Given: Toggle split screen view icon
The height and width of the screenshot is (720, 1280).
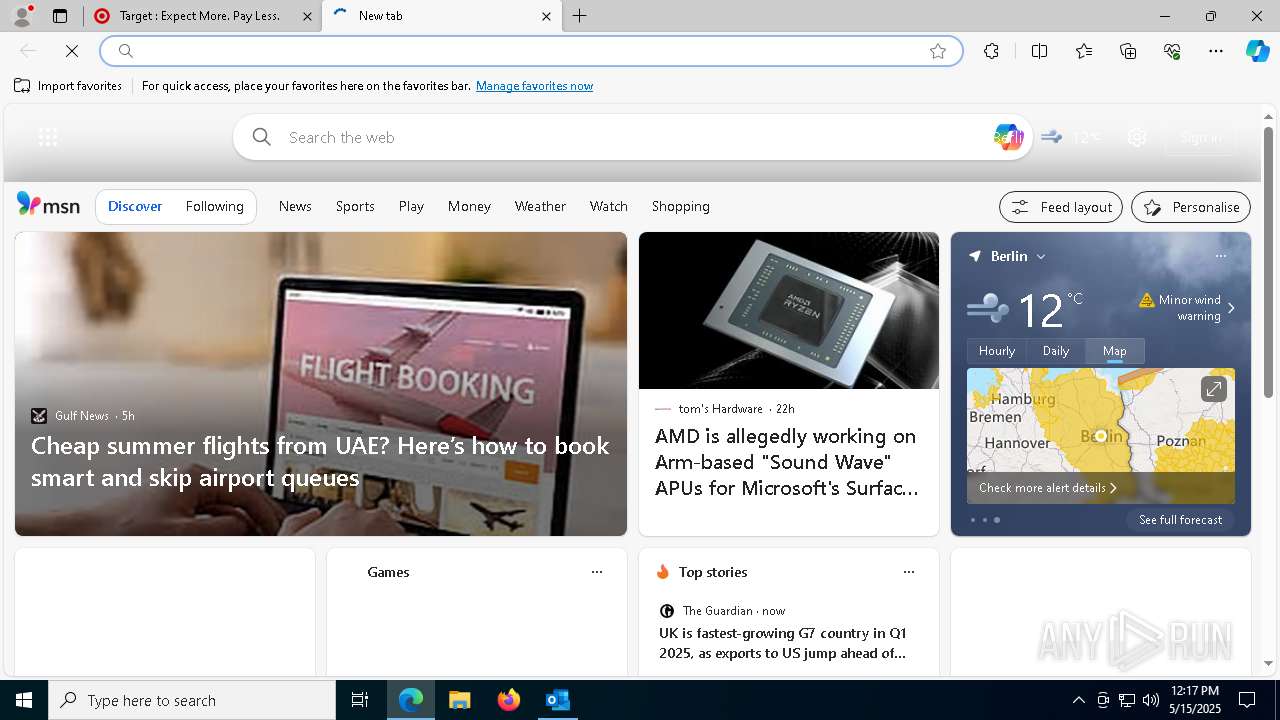Looking at the screenshot, I should [x=1039, y=51].
